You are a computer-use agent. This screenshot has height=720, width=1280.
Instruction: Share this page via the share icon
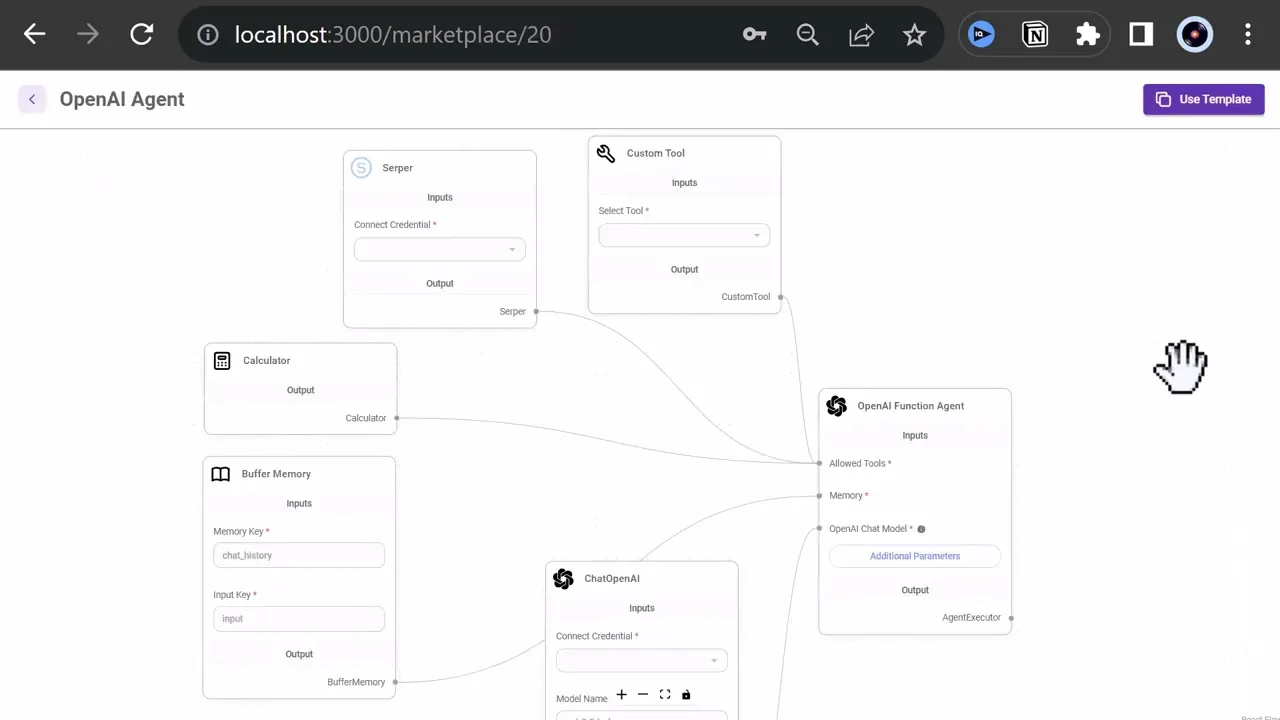tap(861, 35)
